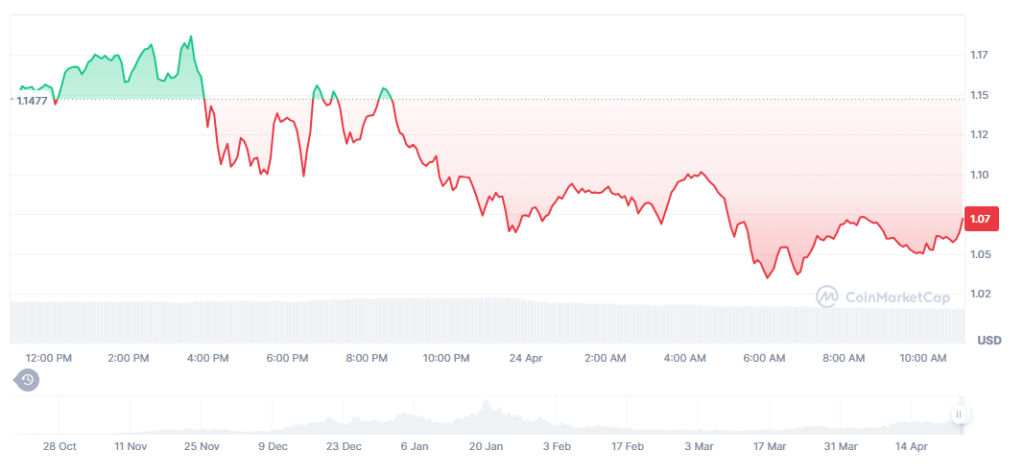Click the CoinMarketCap watermark logo

click(x=826, y=296)
